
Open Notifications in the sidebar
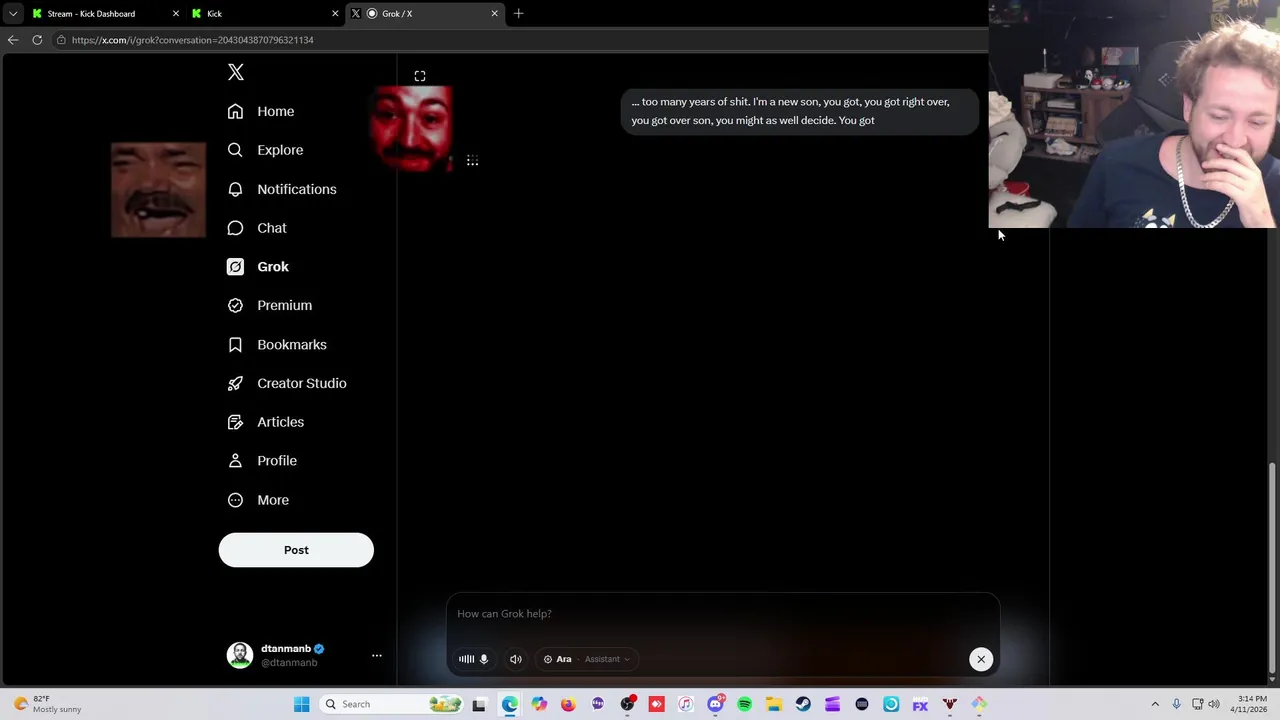[x=282, y=189]
